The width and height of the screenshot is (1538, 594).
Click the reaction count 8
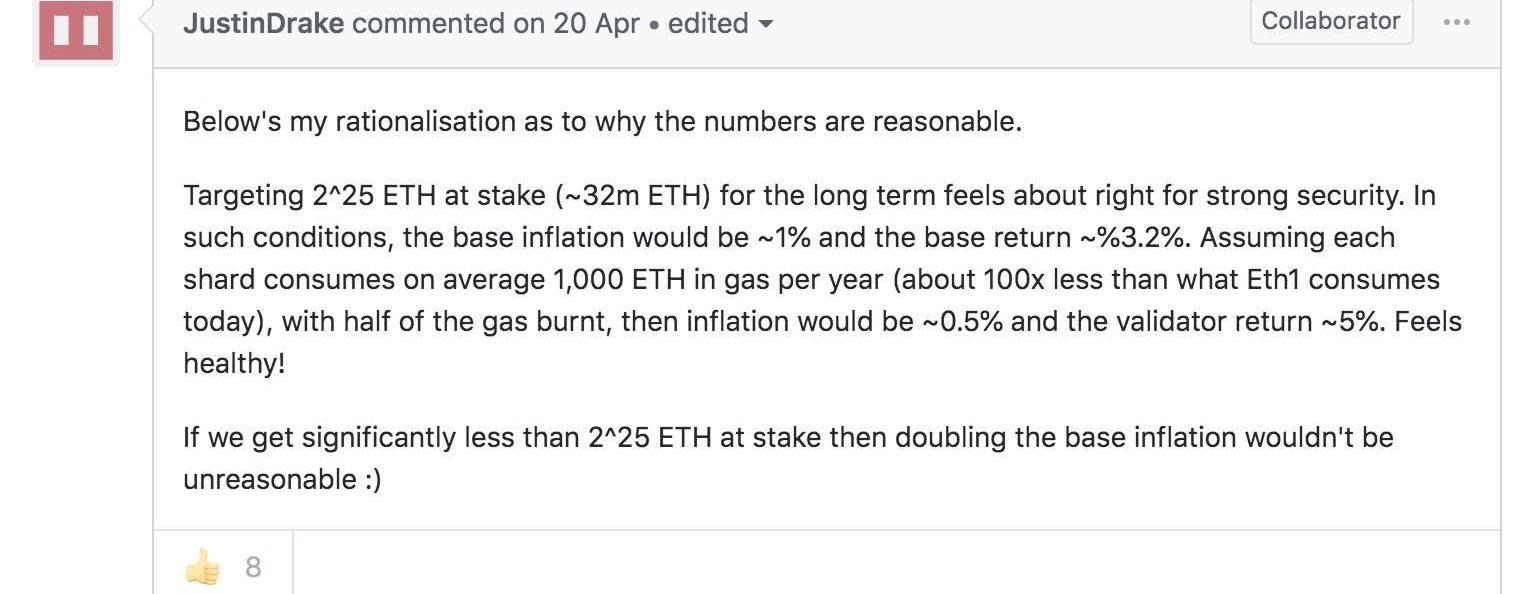253,568
